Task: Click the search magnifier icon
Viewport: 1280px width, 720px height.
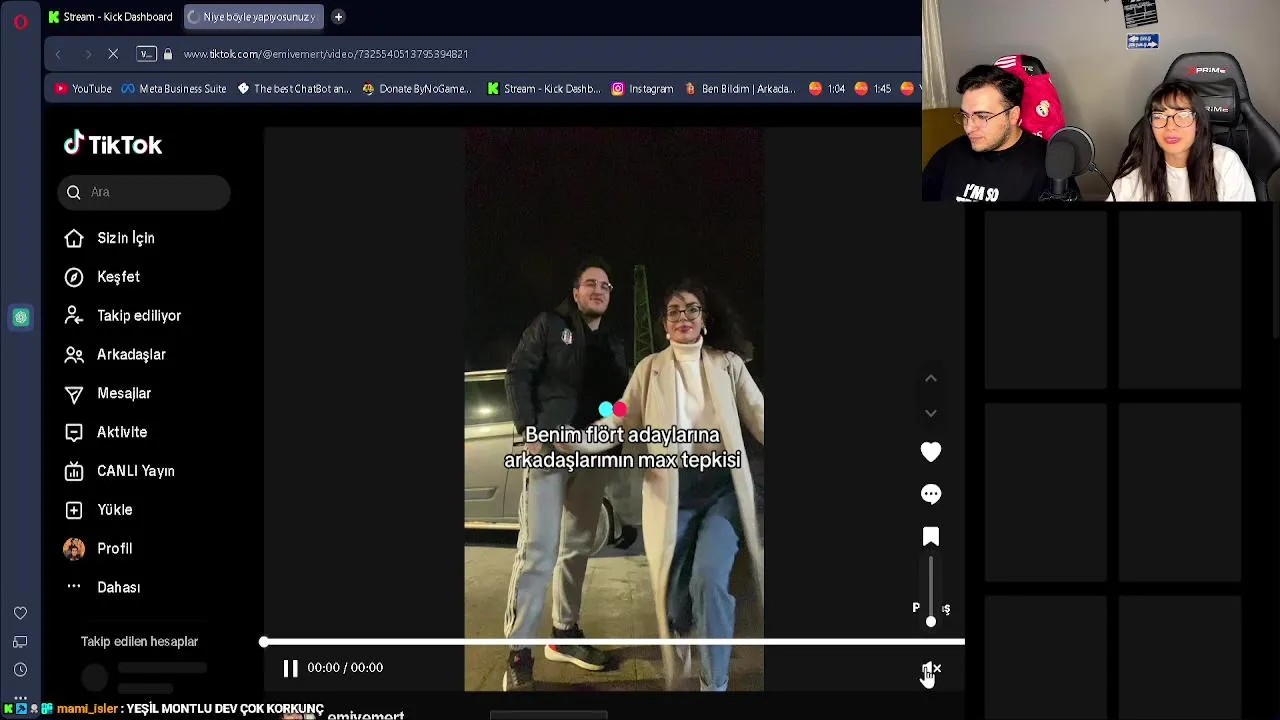Action: pyautogui.click(x=74, y=192)
